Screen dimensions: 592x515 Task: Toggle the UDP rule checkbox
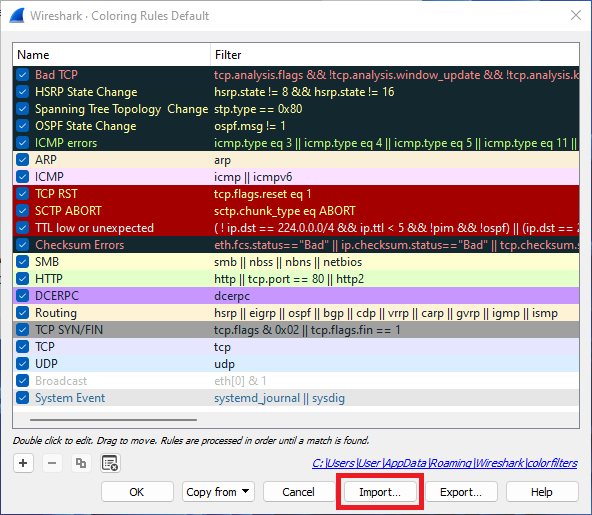tap(23, 364)
